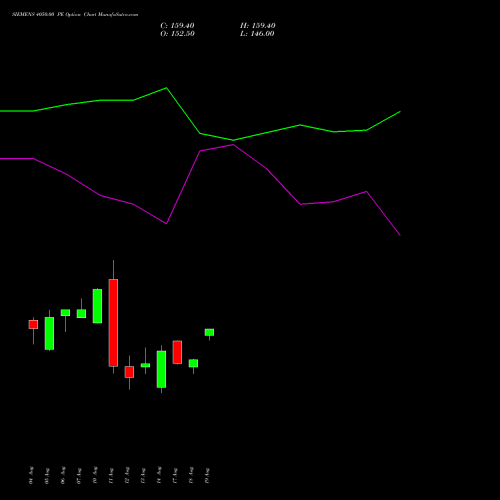
Task: Select the 18 Aug date label
Action: click(191, 475)
